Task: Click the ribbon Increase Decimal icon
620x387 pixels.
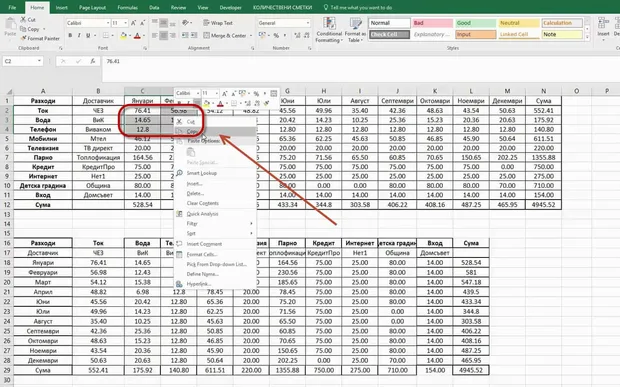Action: [297, 36]
